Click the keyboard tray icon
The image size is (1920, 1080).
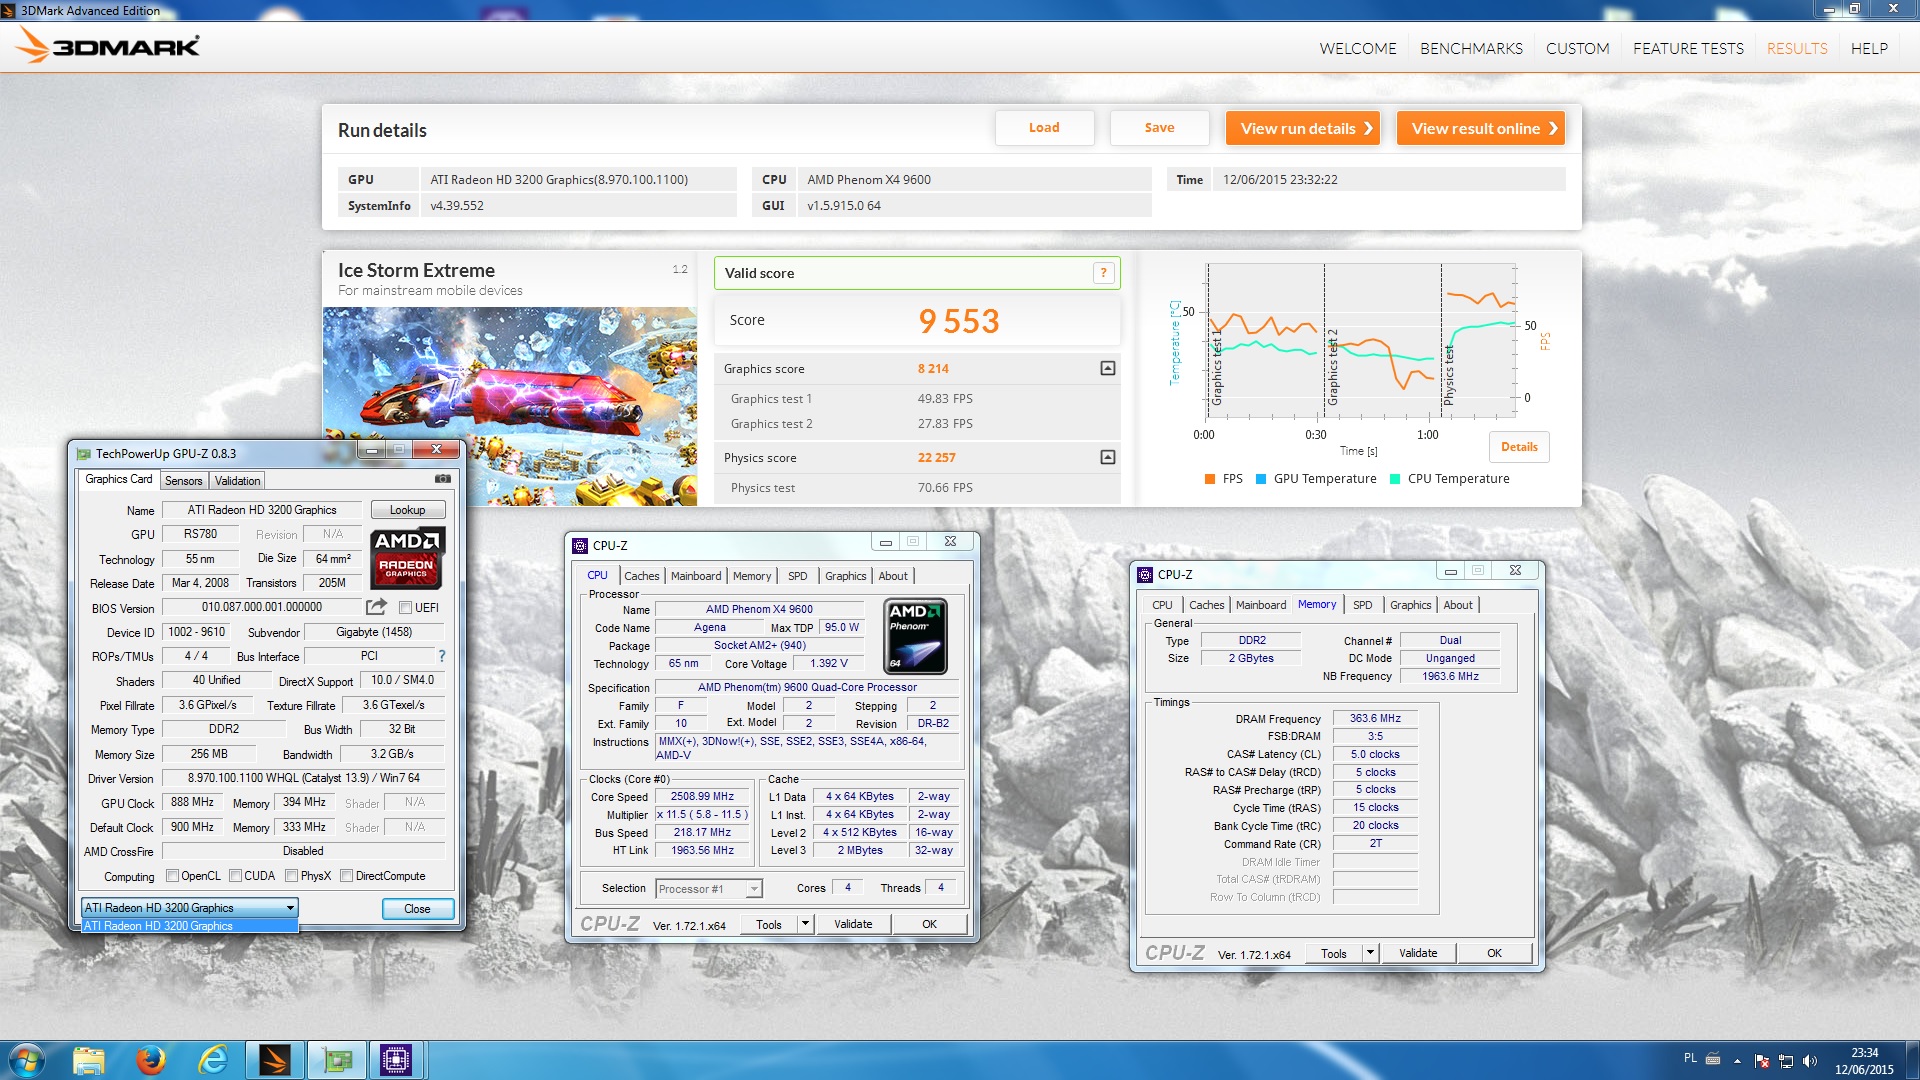tap(1713, 1059)
